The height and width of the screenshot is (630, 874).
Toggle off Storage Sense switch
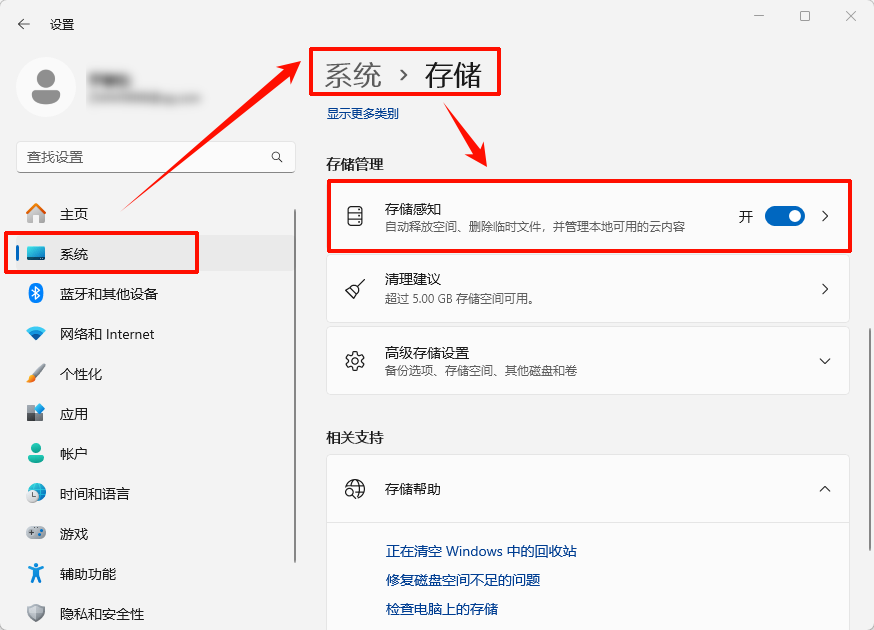point(785,215)
